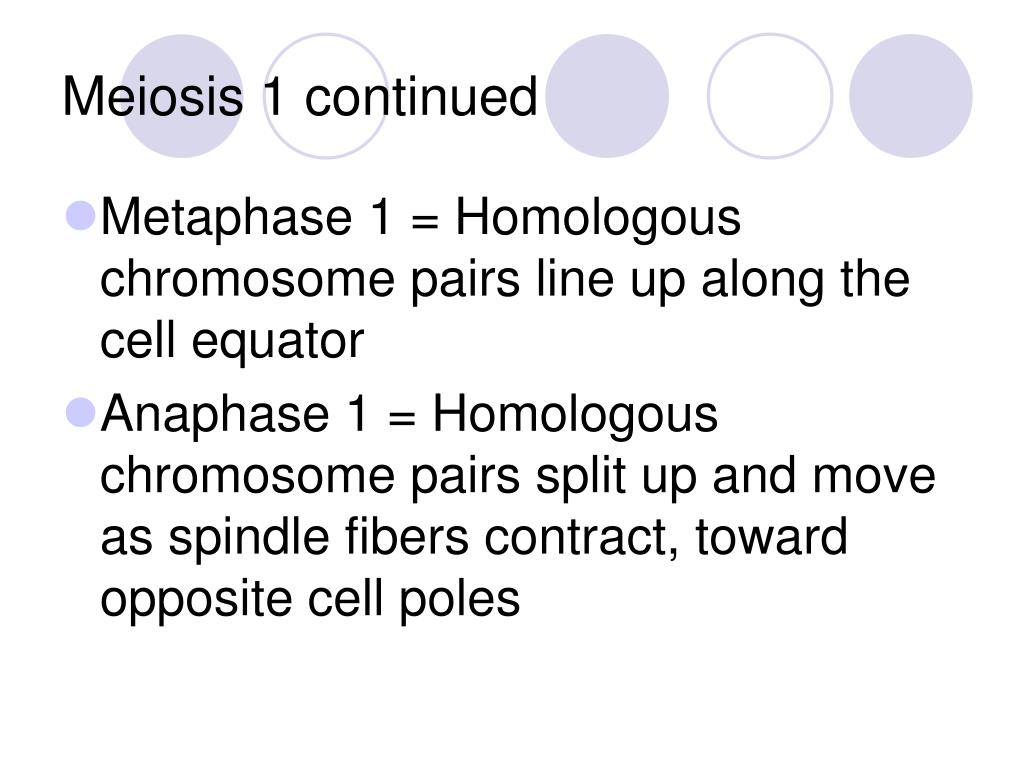This screenshot has height=768, width=1024.
Task: Click the 'Meiosis 1 continued' slide title
Action: (x=300, y=97)
